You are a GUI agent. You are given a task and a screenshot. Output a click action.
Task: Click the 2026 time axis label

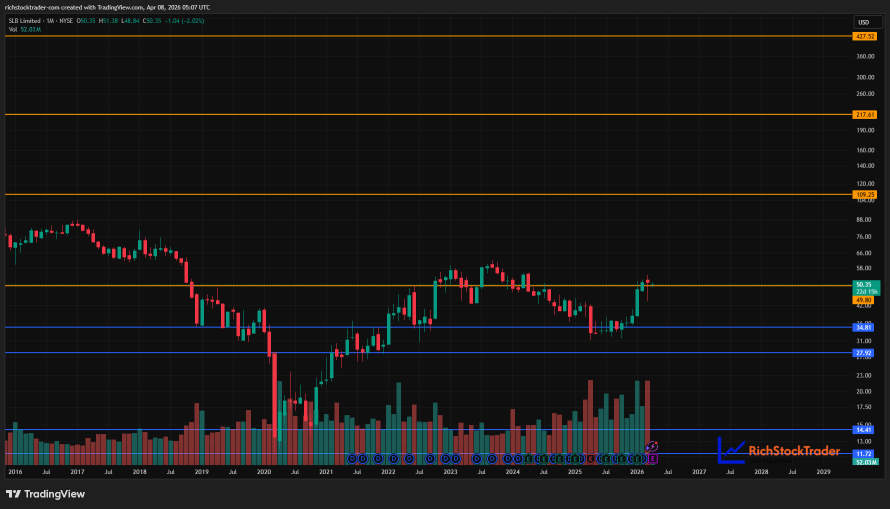click(637, 472)
